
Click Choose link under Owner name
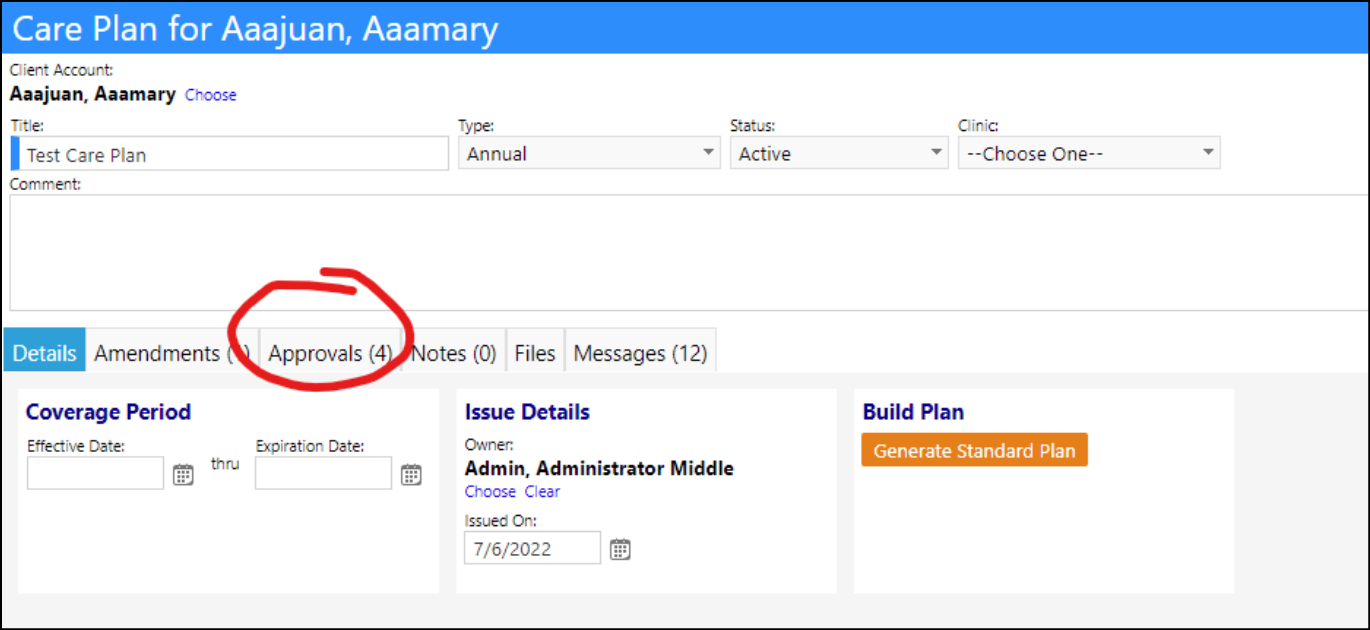(x=490, y=491)
